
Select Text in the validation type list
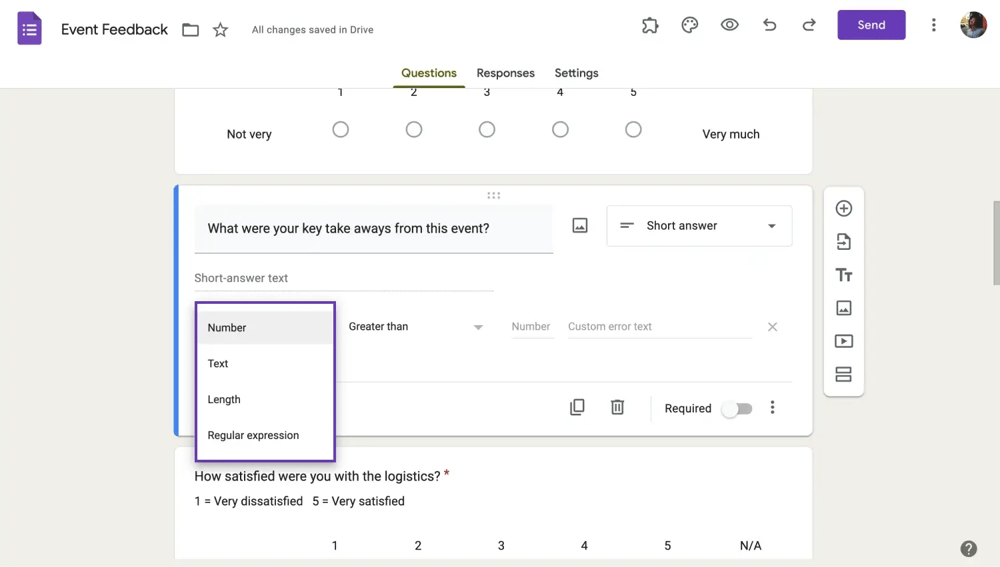[218, 363]
